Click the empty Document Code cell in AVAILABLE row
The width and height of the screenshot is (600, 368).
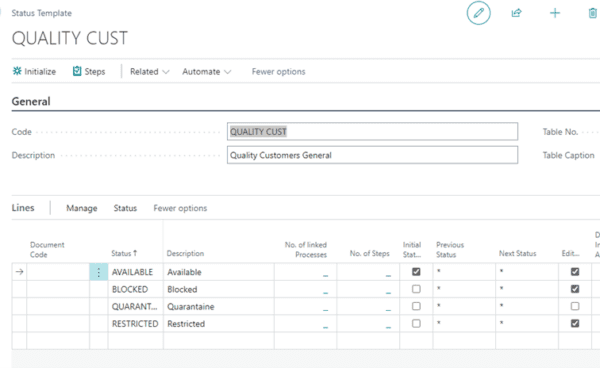58,272
